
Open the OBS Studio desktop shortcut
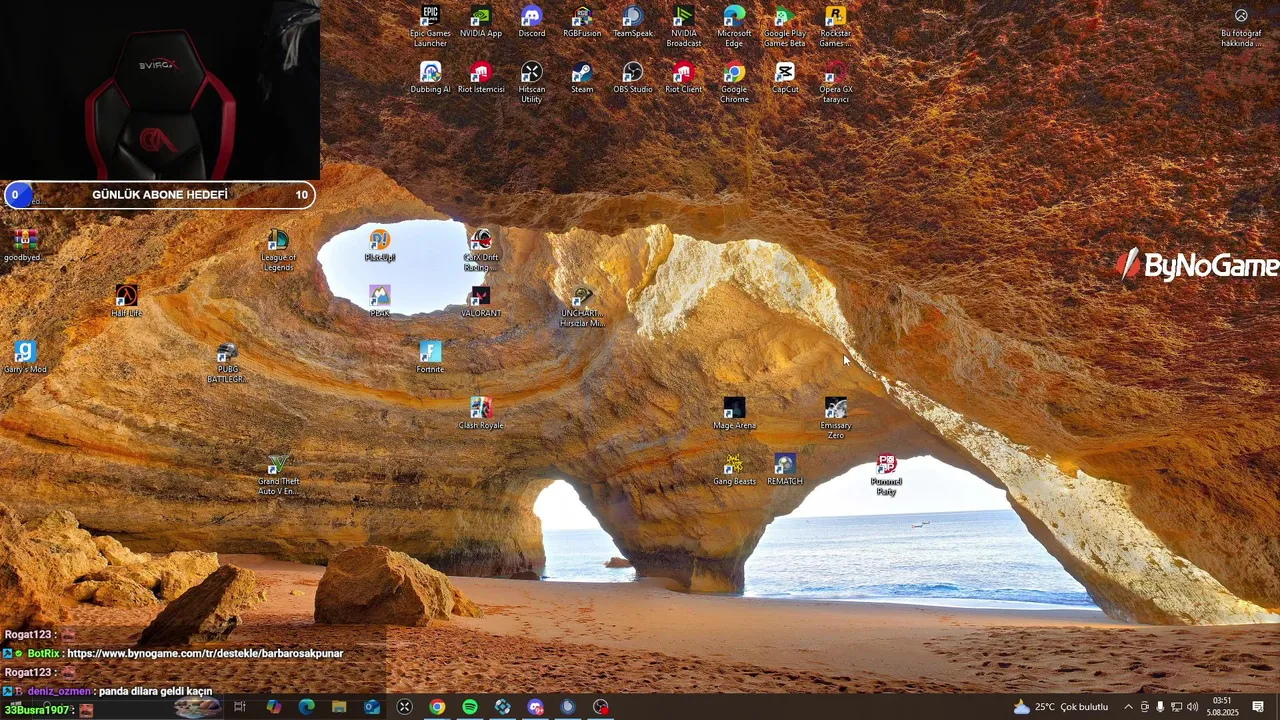point(633,78)
